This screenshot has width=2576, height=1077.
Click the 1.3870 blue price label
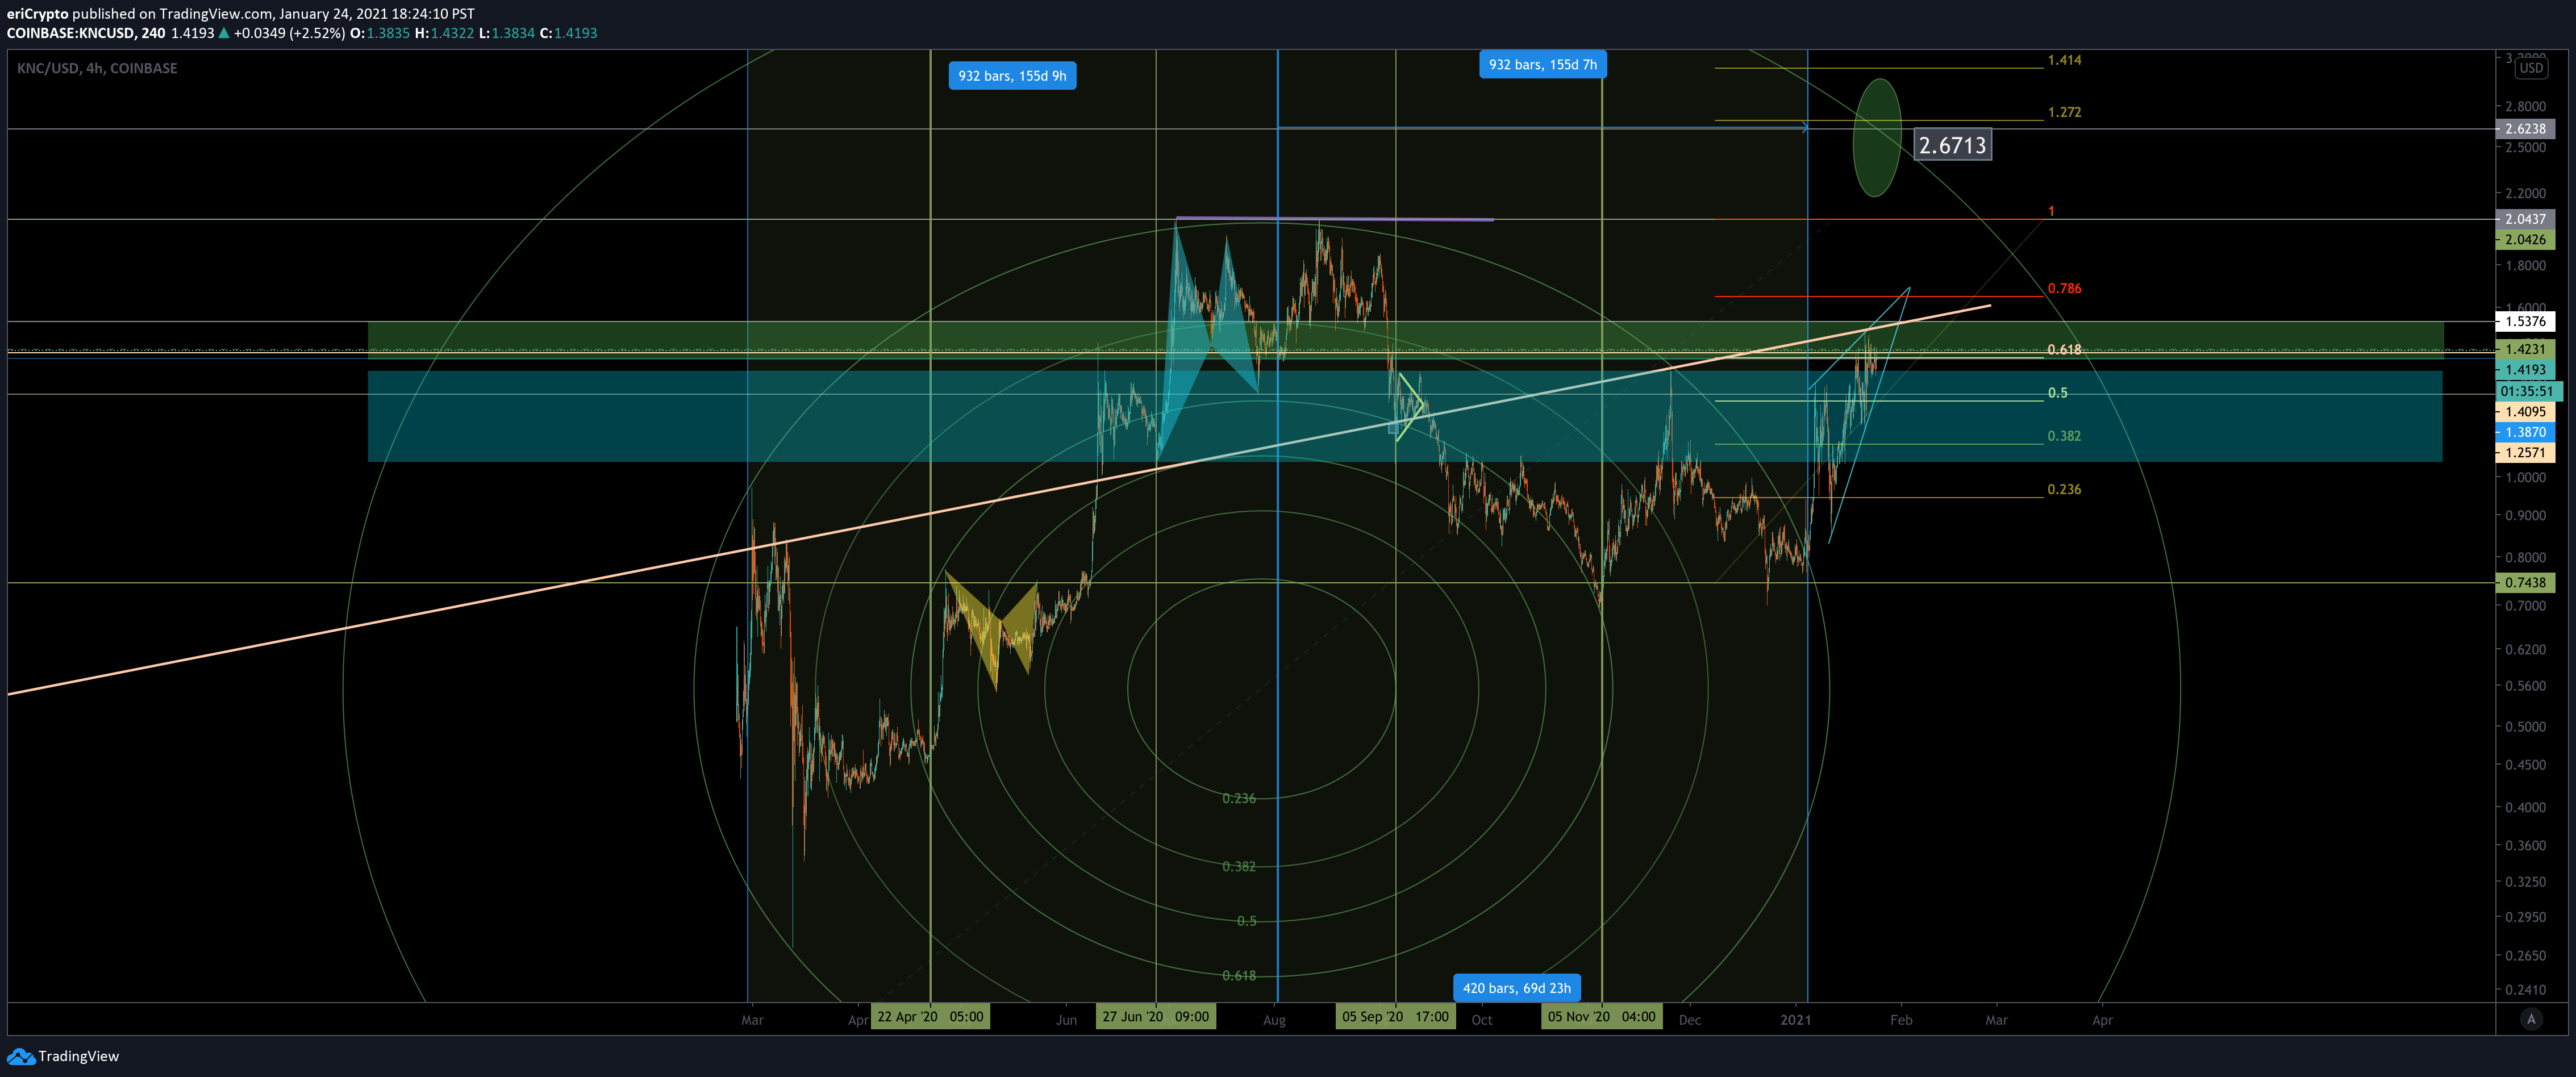click(2525, 433)
